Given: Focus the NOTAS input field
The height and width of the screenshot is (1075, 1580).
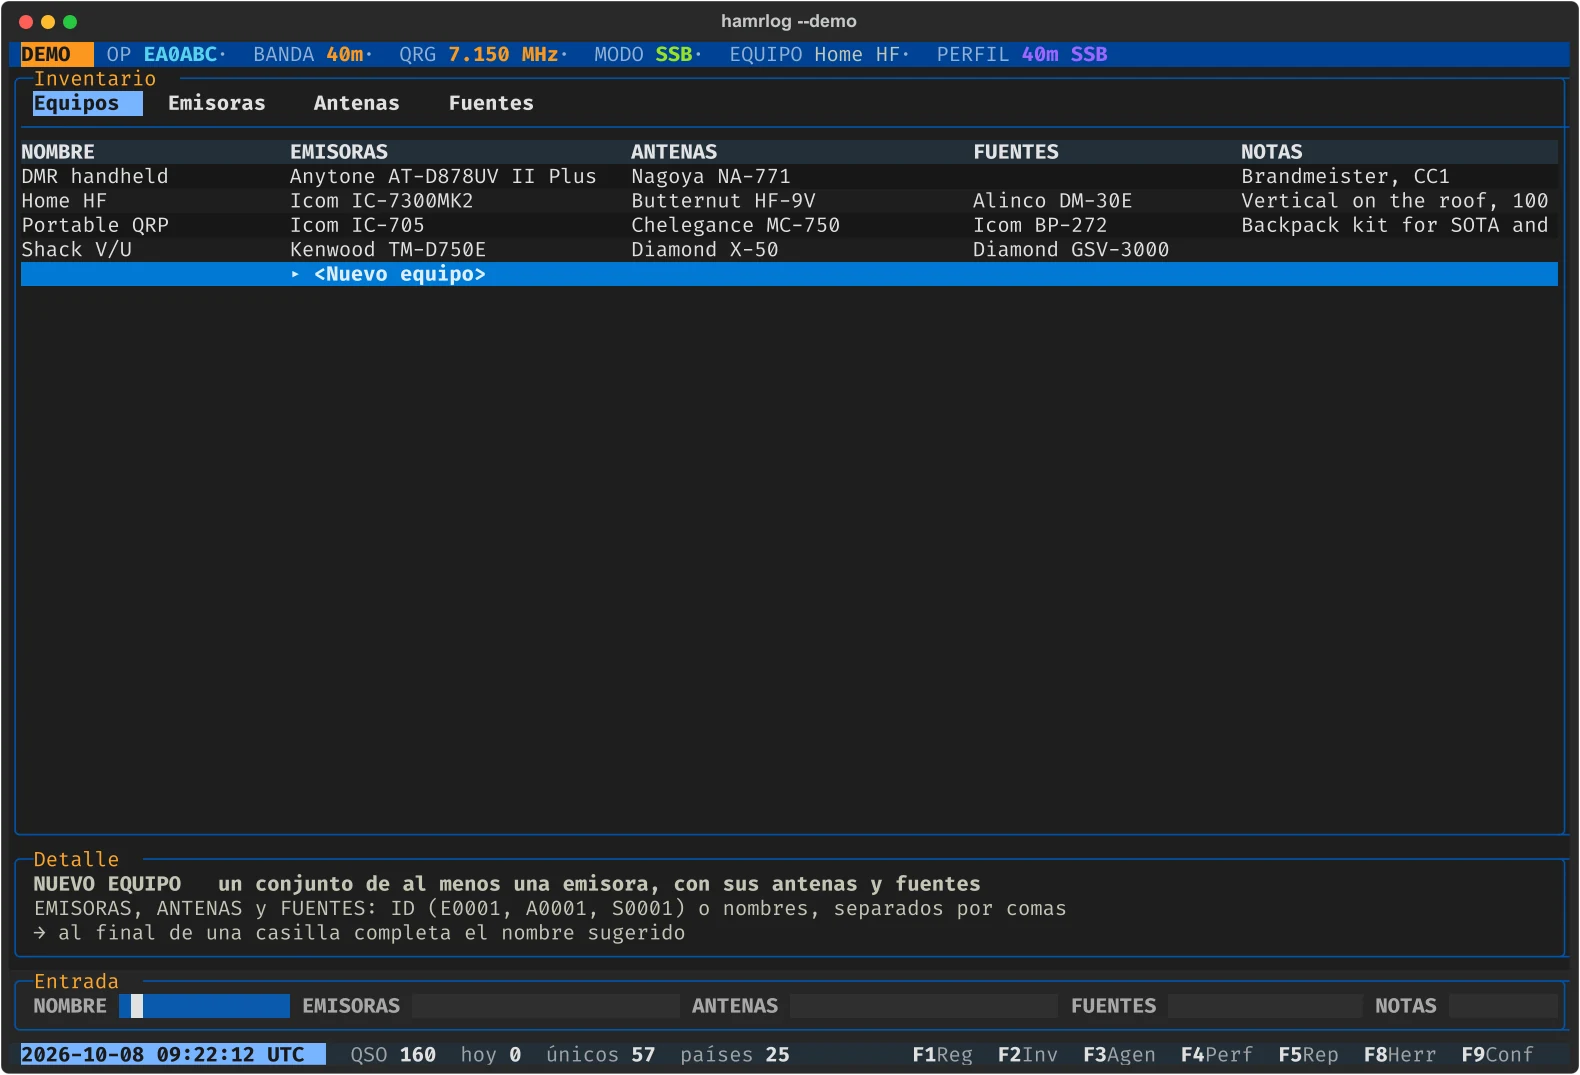Looking at the screenshot, I should [1503, 1006].
